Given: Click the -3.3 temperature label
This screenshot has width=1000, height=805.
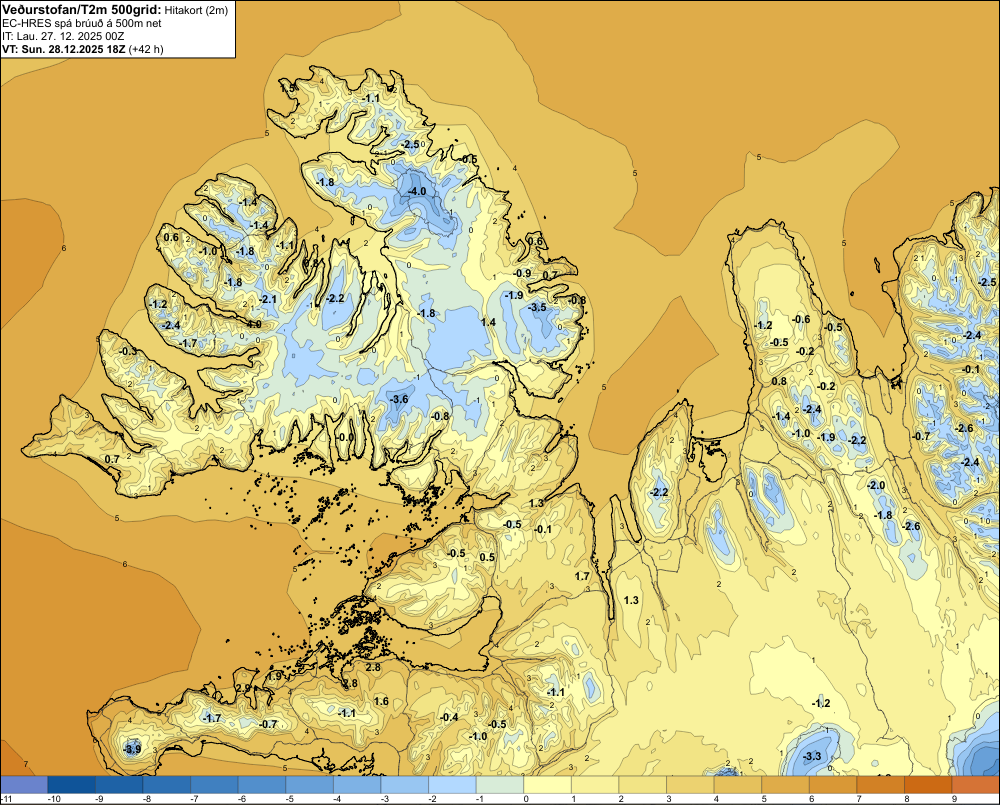Looking at the screenshot, I should (812, 757).
